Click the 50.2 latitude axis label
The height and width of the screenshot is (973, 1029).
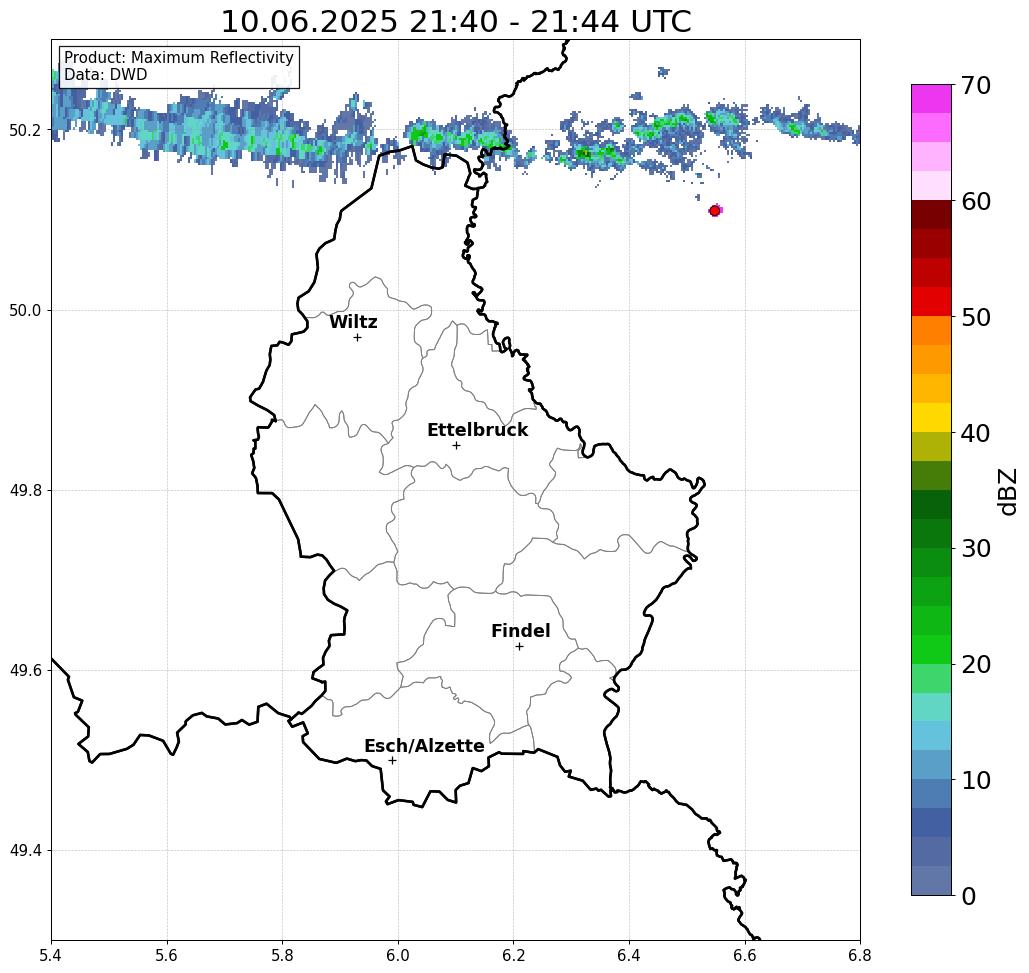25,131
